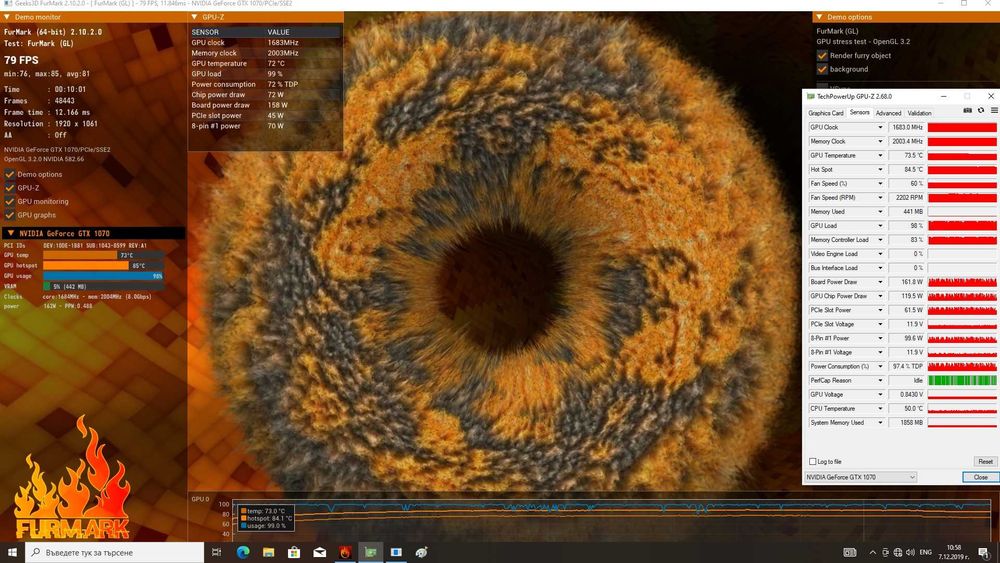This screenshot has width=1000, height=563.
Task: Toggle the background checkbox in Demo options
Action: [822, 69]
